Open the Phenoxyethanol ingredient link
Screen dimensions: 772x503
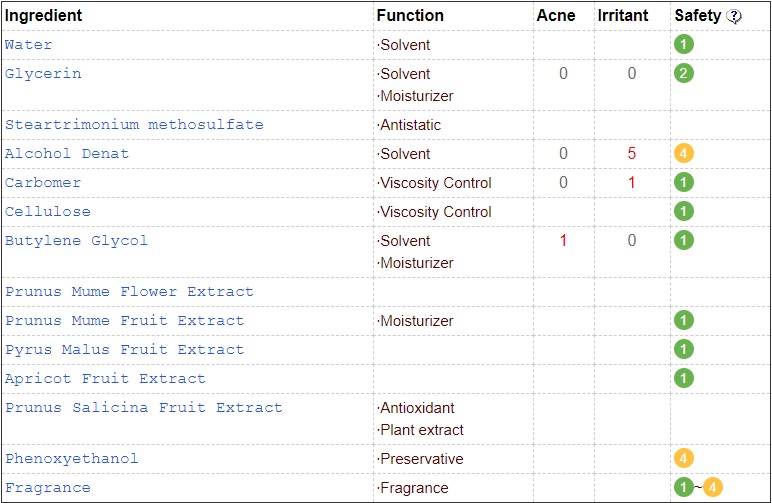(x=72, y=459)
